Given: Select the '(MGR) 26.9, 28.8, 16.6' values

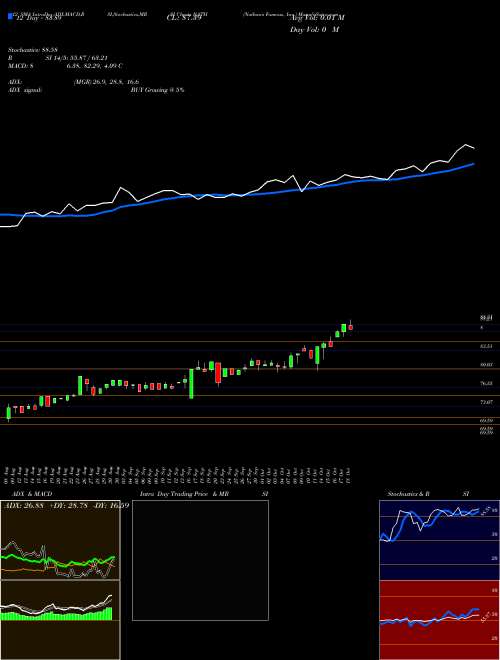Looking at the screenshot, I should 106,82.
